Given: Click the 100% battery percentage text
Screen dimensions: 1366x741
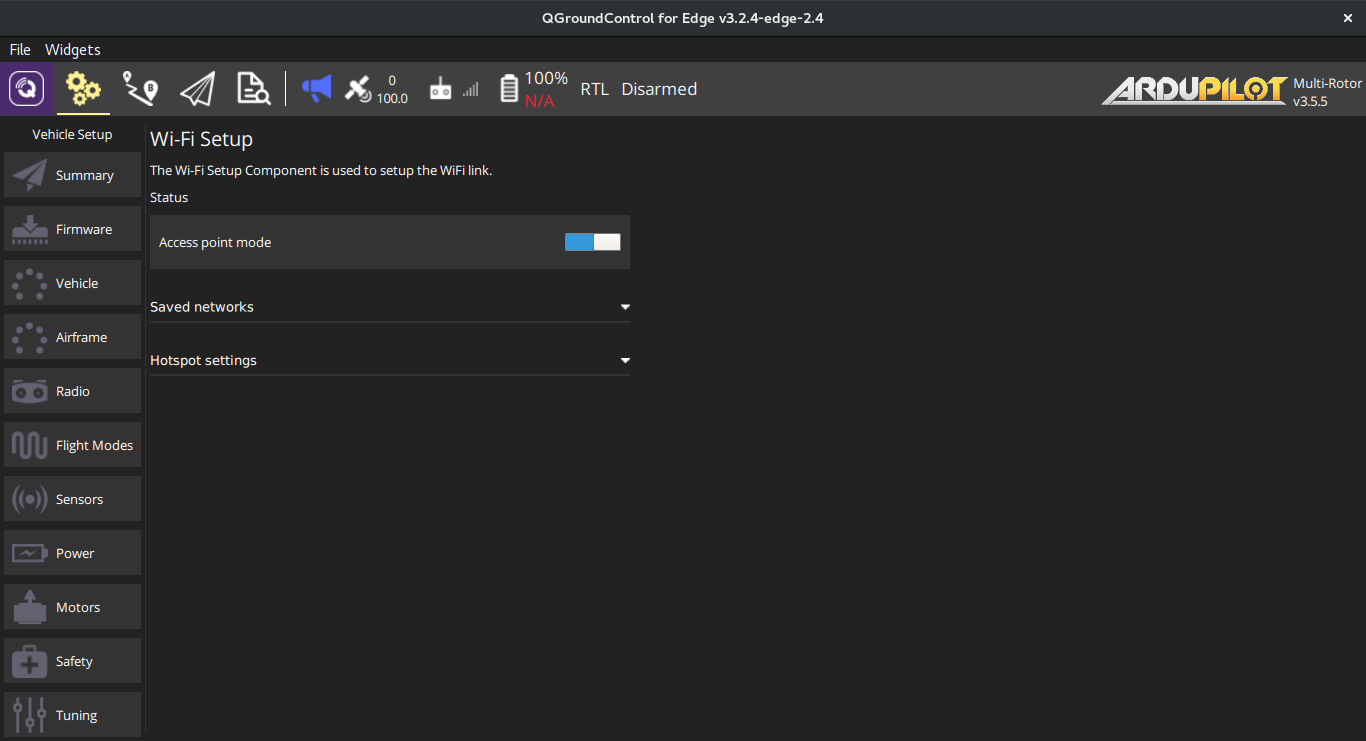Looking at the screenshot, I should pyautogui.click(x=546, y=78).
